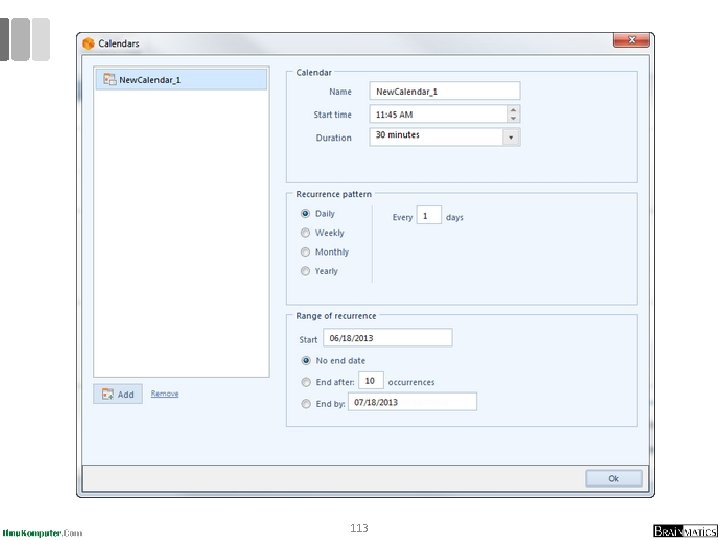Open the Duration dropdown arrow
Viewport: 720px width, 540px height.
511,137
